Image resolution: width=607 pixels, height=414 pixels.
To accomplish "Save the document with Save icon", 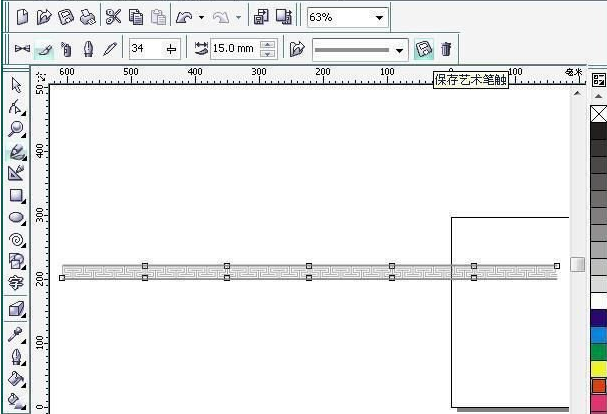I will click(x=66, y=17).
